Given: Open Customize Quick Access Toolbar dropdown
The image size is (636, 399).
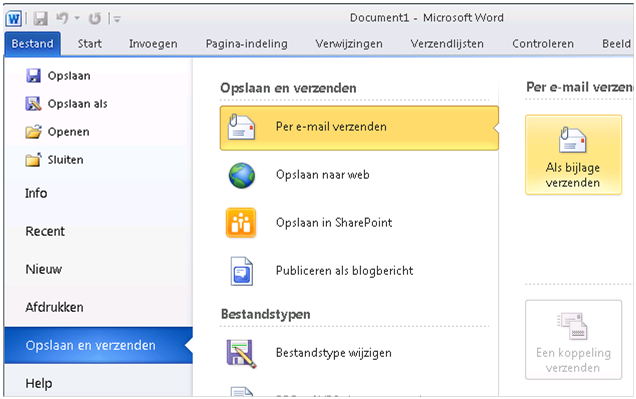Looking at the screenshot, I should 117,19.
